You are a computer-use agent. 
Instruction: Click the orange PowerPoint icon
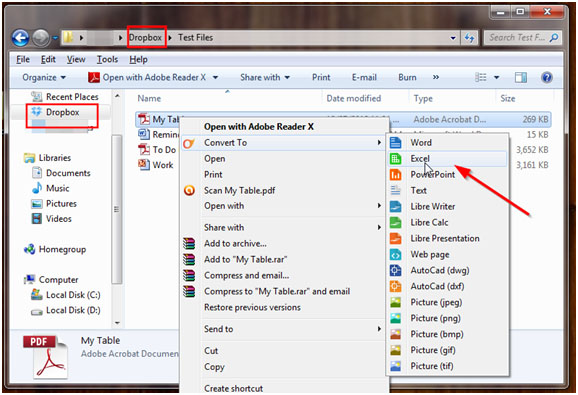tap(395, 174)
